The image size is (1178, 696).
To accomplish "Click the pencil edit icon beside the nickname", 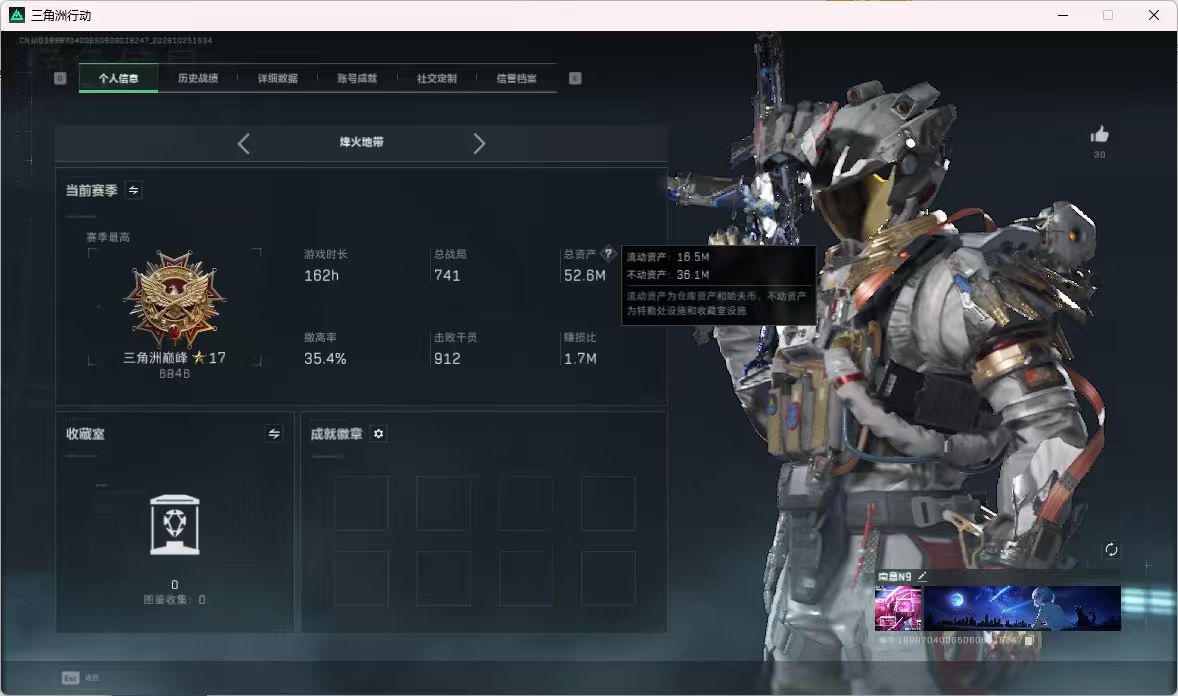I will (x=922, y=576).
